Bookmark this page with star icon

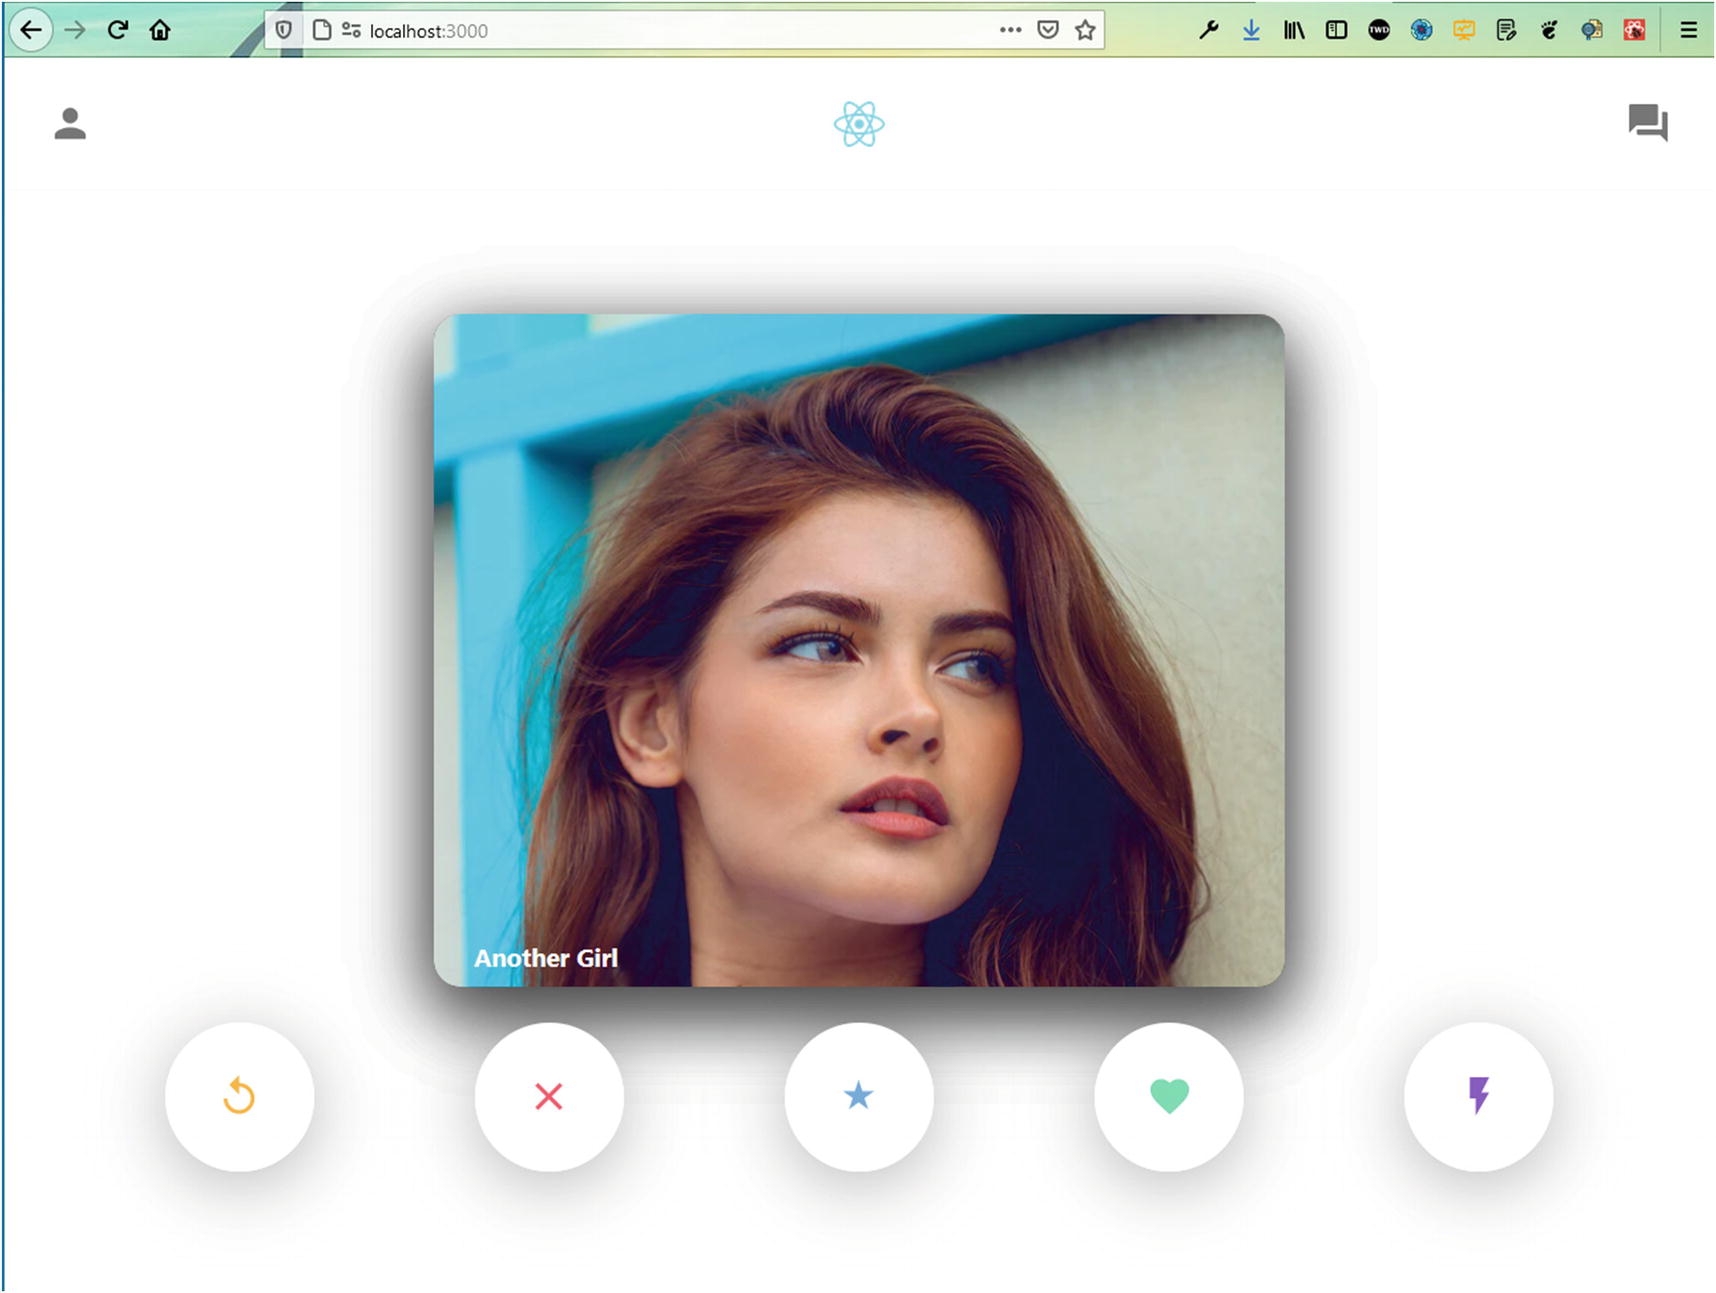[1085, 30]
